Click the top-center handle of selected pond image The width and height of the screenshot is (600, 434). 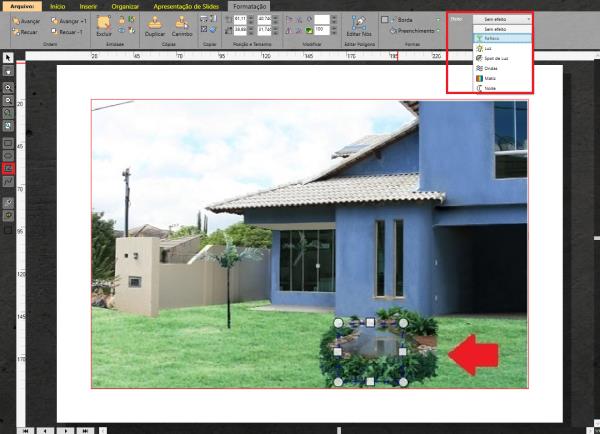pyautogui.click(x=370, y=323)
